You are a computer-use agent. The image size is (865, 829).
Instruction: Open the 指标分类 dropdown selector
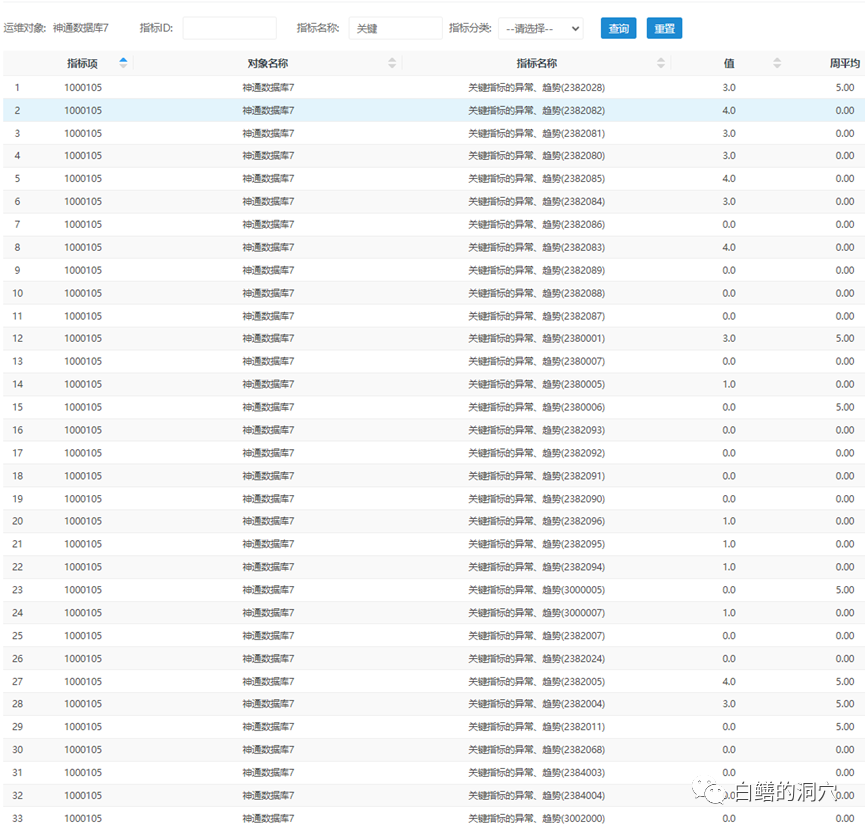(x=541, y=29)
